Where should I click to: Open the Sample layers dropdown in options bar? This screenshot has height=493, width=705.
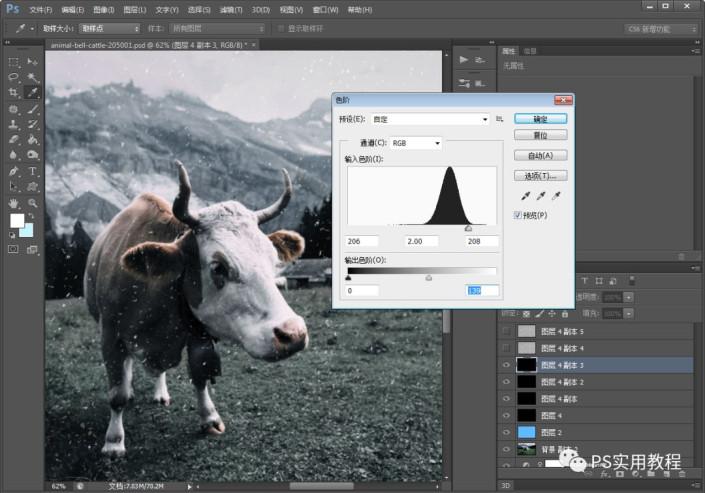pyautogui.click(x=218, y=29)
